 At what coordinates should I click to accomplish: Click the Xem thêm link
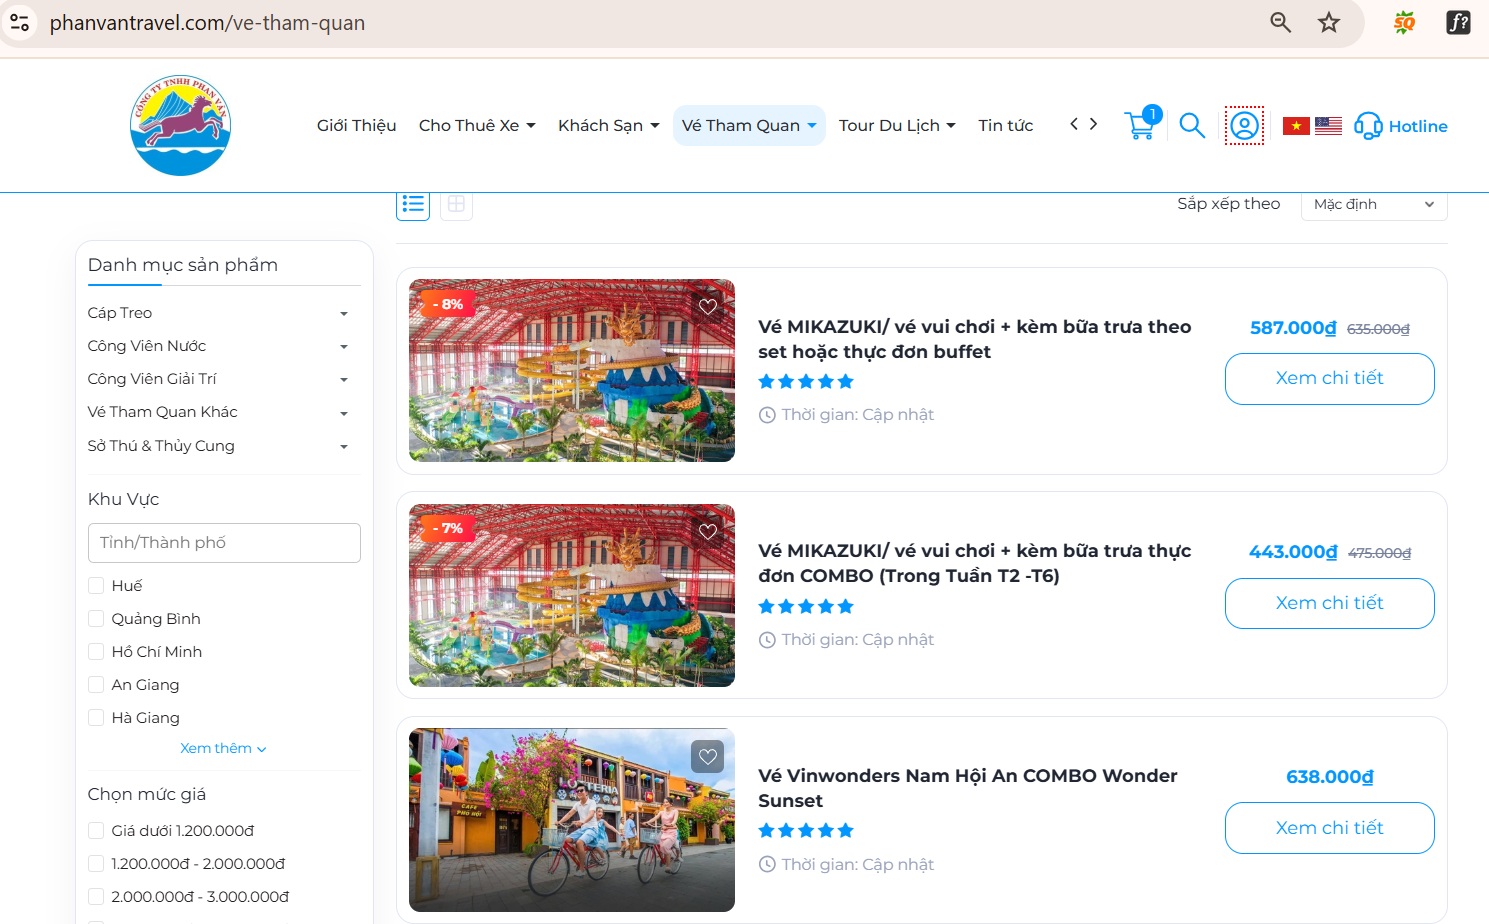[x=223, y=747]
